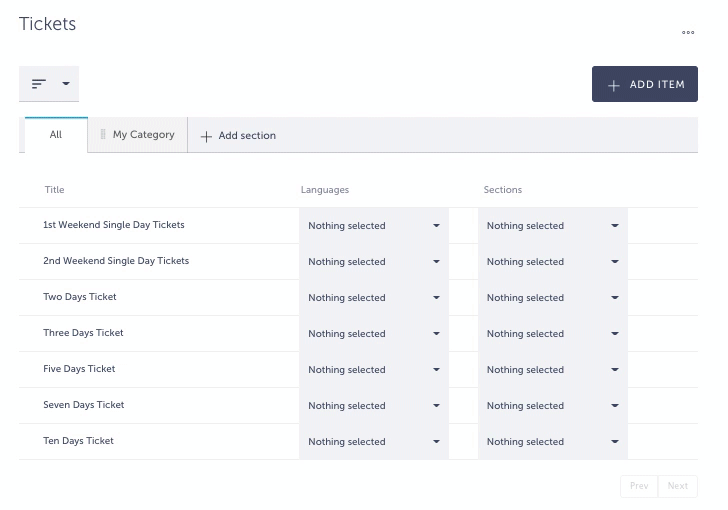
Task: Open the sort filter dropdown
Action: point(49,84)
